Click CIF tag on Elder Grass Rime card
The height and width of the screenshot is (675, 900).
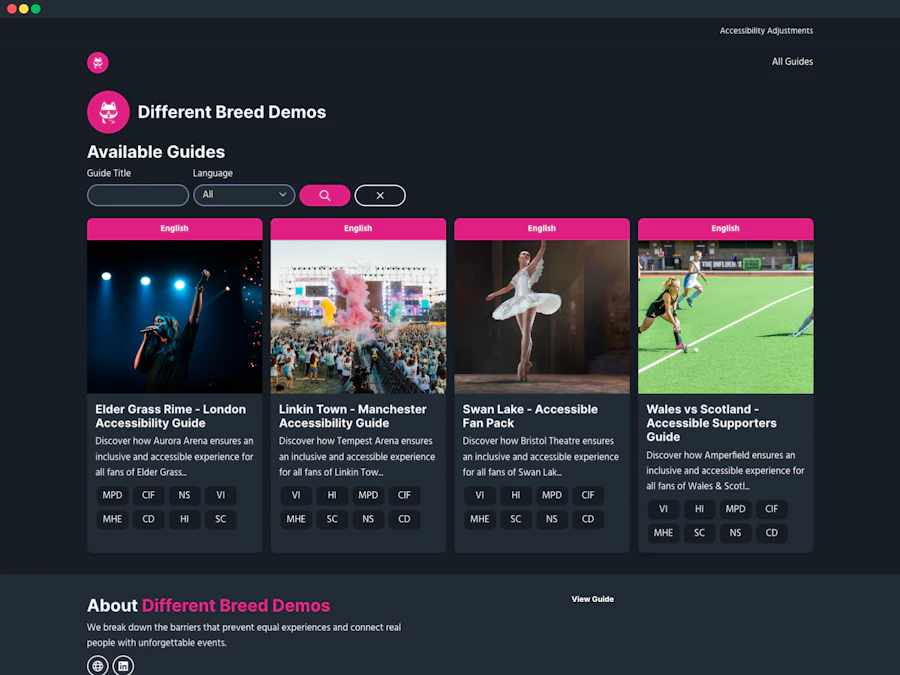coord(149,495)
